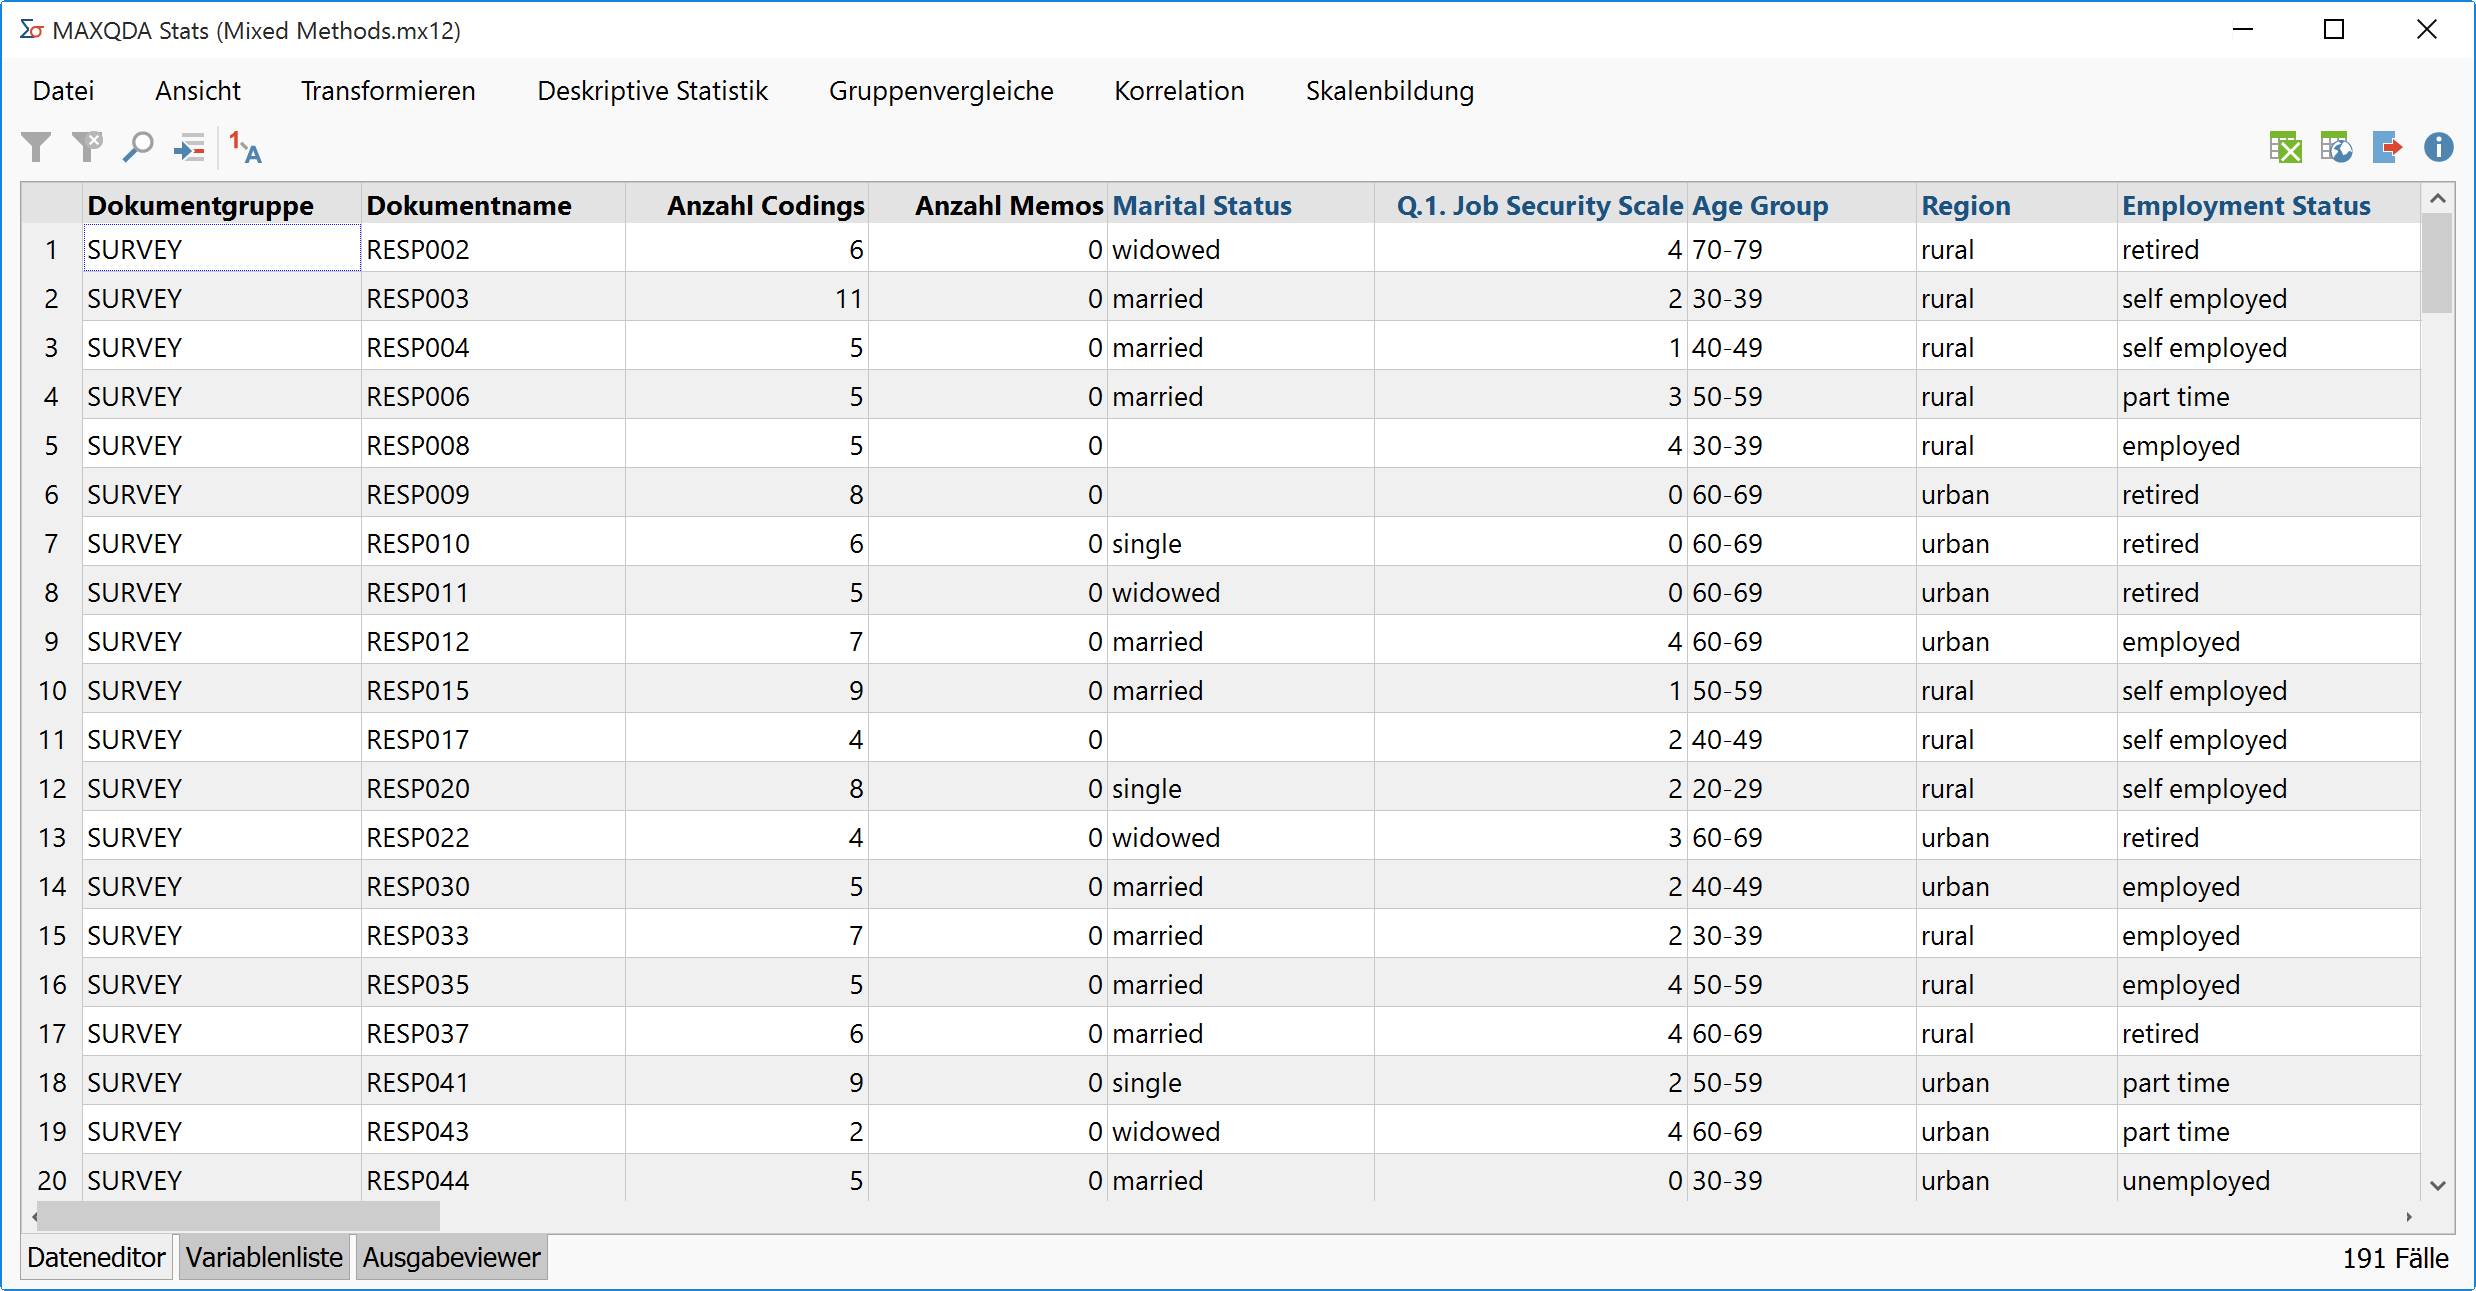Click the vertical scrollbar down arrow
This screenshot has height=1291, width=2476.
point(2437,1185)
